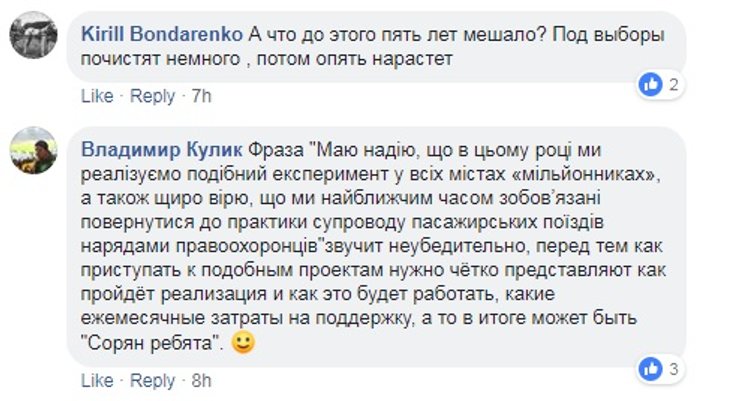The image size is (740, 401).
Task: Reply to Kirill Bondarenko's comment
Action: pyautogui.click(x=152, y=96)
